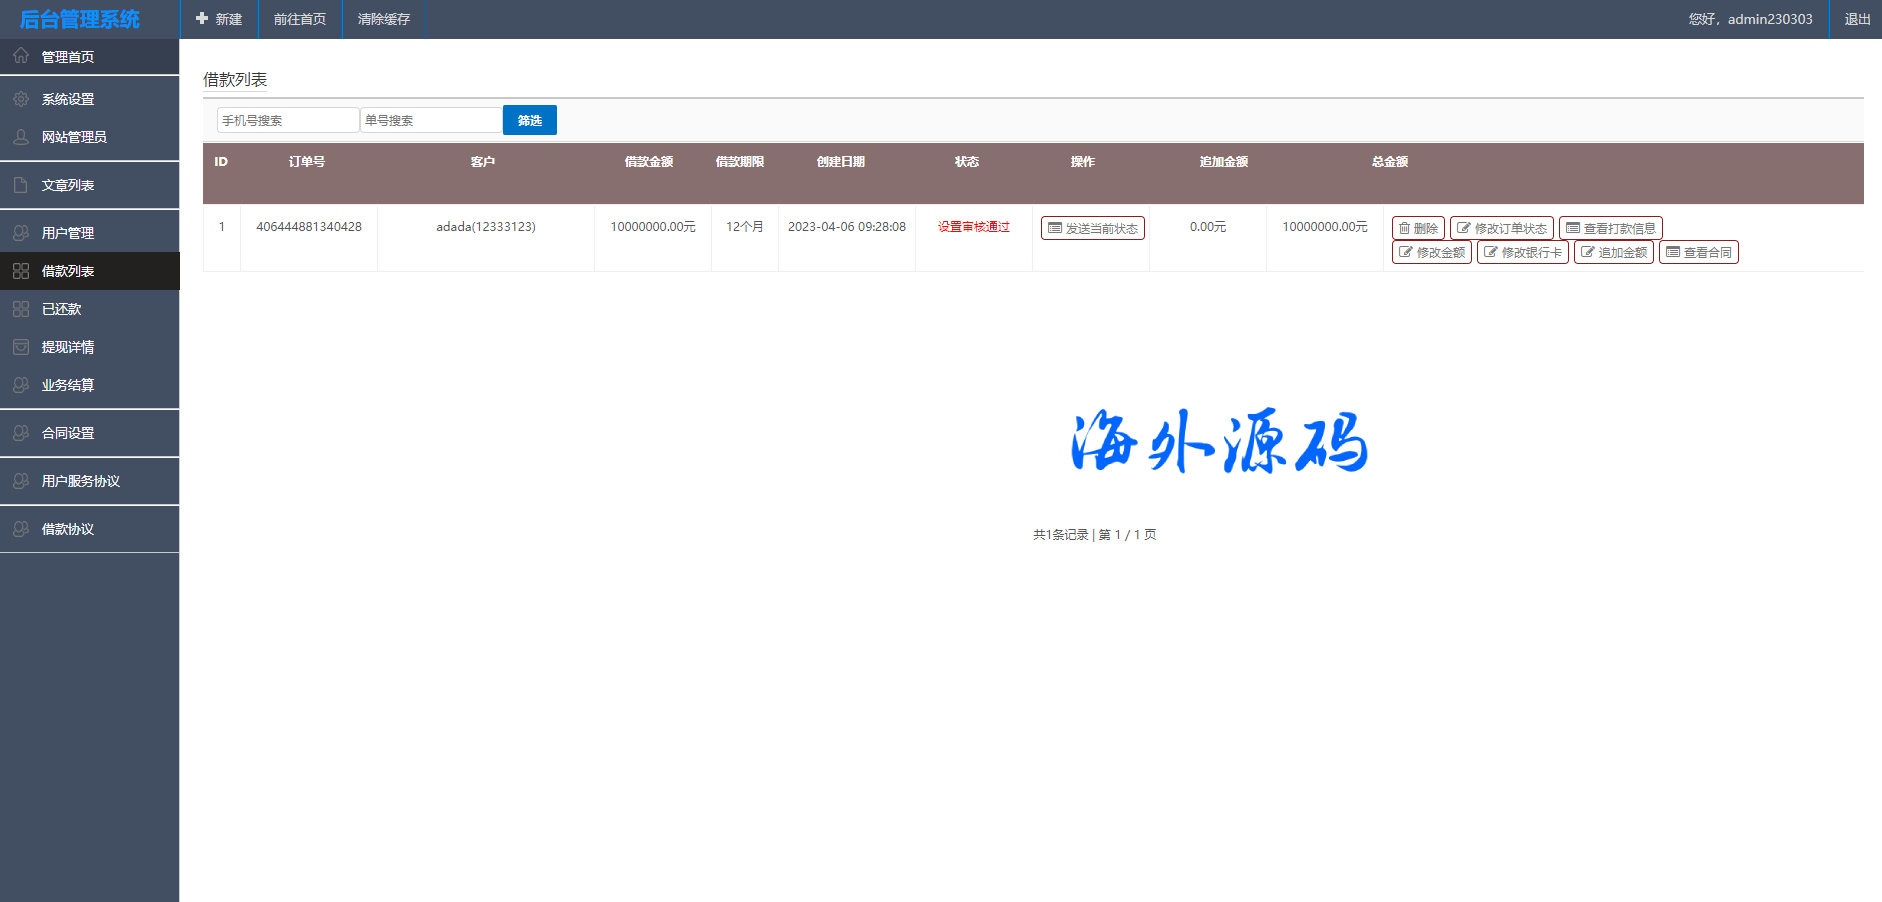Click the person icon beside 网站管理员
Image resolution: width=1882 pixels, height=902 pixels.
coord(21,137)
